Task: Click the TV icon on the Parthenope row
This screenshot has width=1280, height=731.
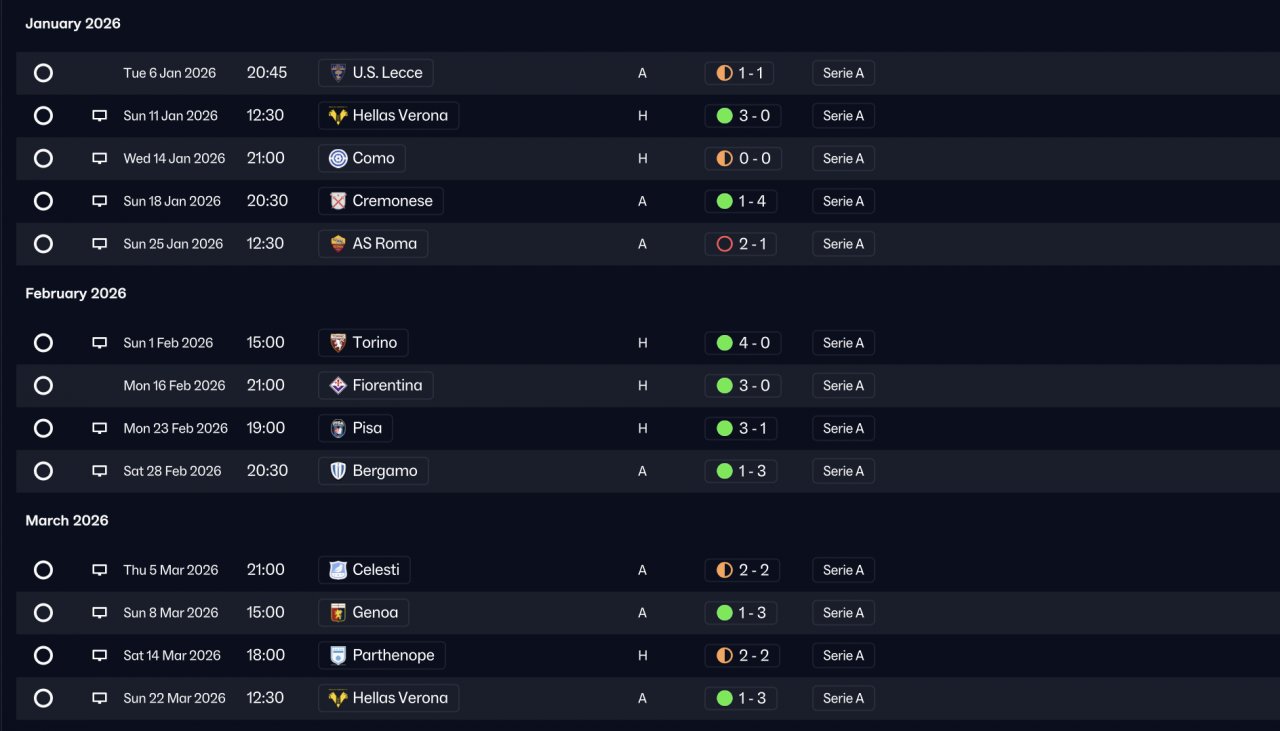Action: point(99,656)
